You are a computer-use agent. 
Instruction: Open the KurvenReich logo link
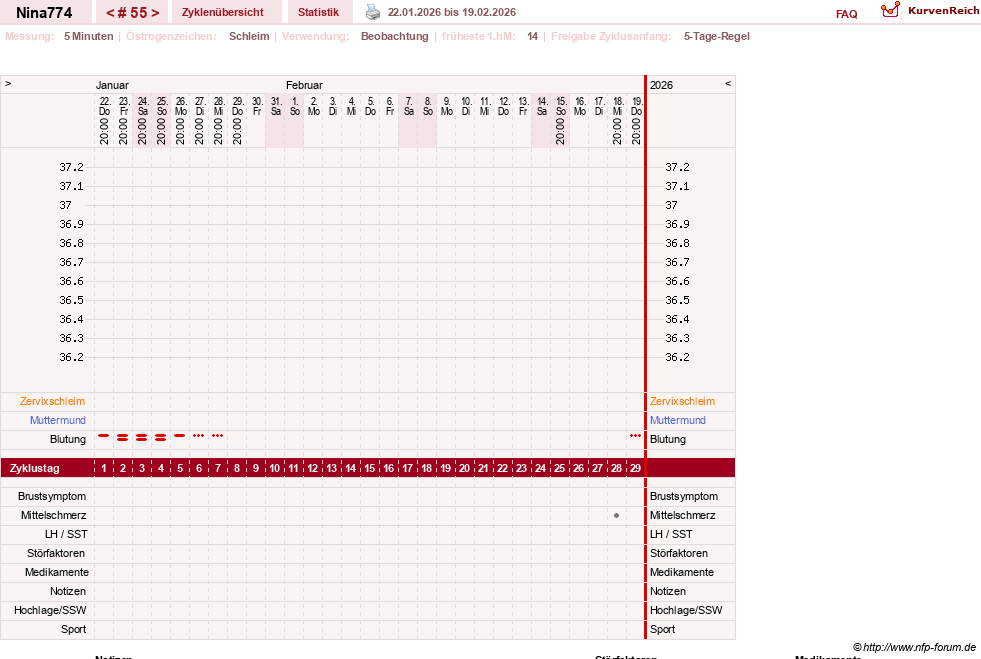(x=930, y=11)
